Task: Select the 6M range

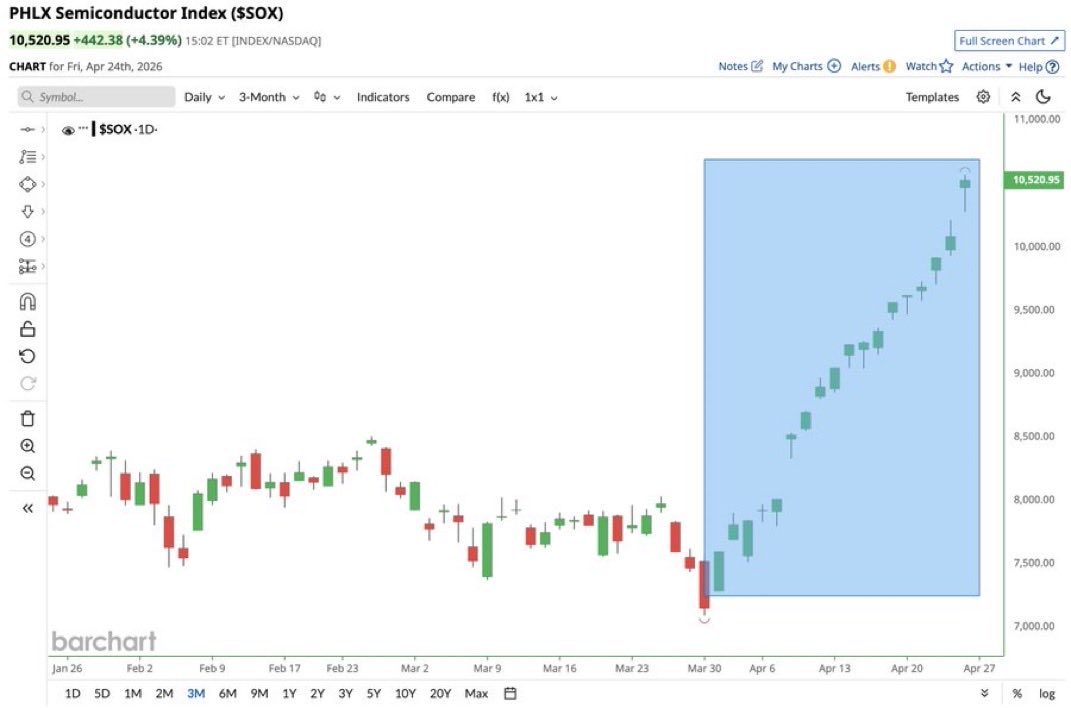Action: click(x=227, y=694)
